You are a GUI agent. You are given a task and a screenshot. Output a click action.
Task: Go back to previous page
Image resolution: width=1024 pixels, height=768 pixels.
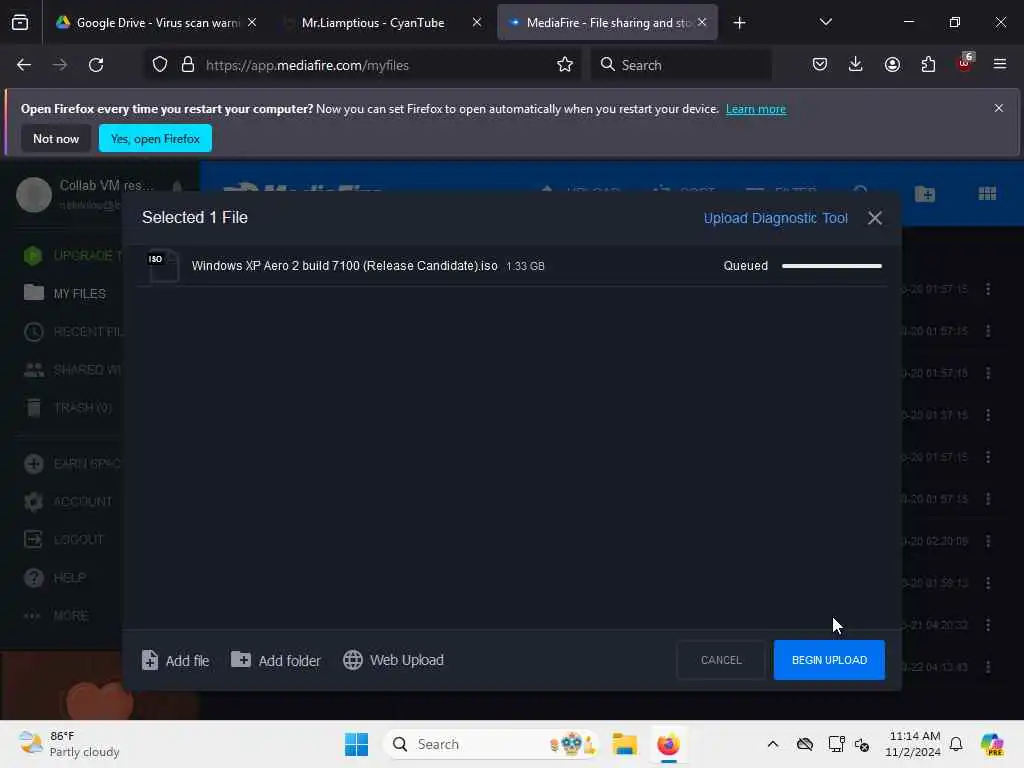pyautogui.click(x=24, y=65)
